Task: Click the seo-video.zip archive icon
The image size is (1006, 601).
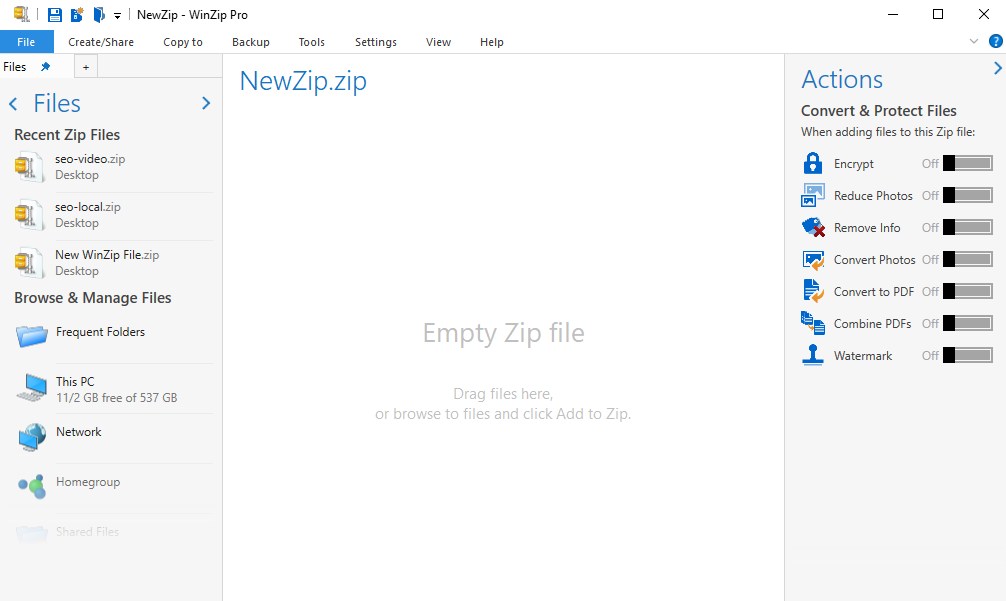Action: (30, 167)
